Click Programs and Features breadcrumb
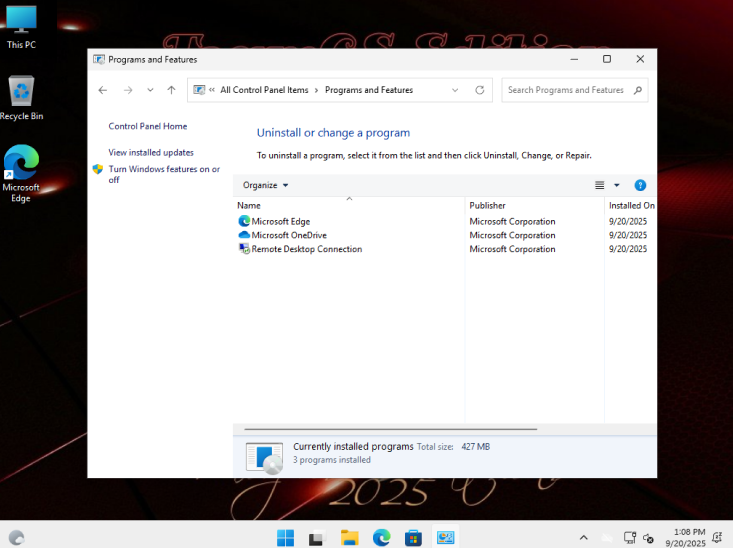The image size is (733, 548). 369,90
